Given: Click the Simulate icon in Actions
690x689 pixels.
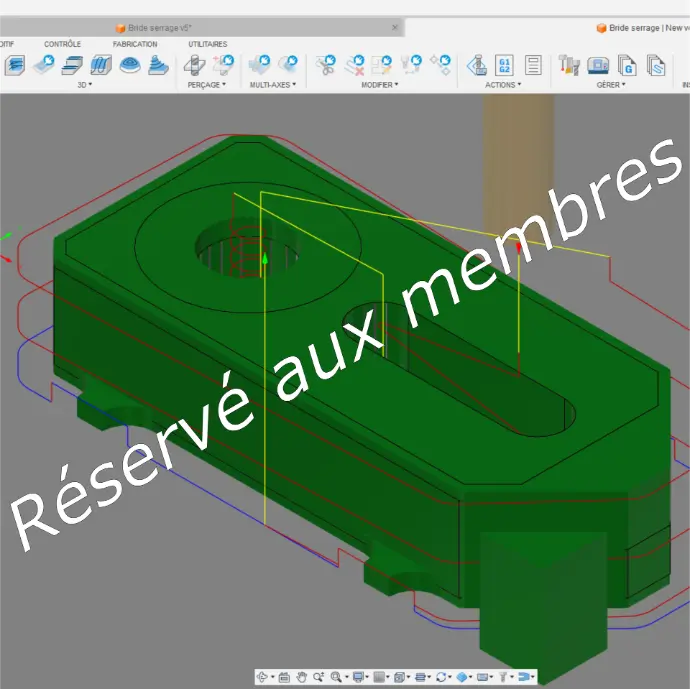Looking at the screenshot, I should [477, 66].
